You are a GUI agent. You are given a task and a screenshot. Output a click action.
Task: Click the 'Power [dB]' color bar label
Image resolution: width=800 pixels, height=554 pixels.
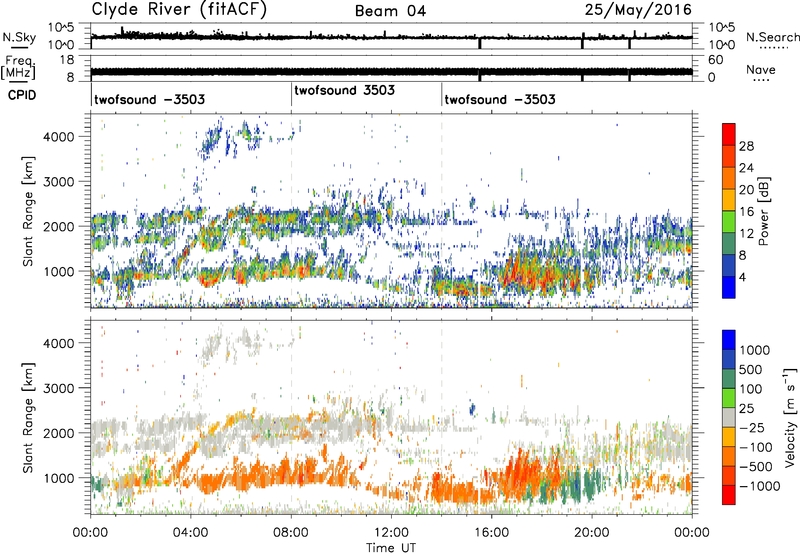point(764,211)
